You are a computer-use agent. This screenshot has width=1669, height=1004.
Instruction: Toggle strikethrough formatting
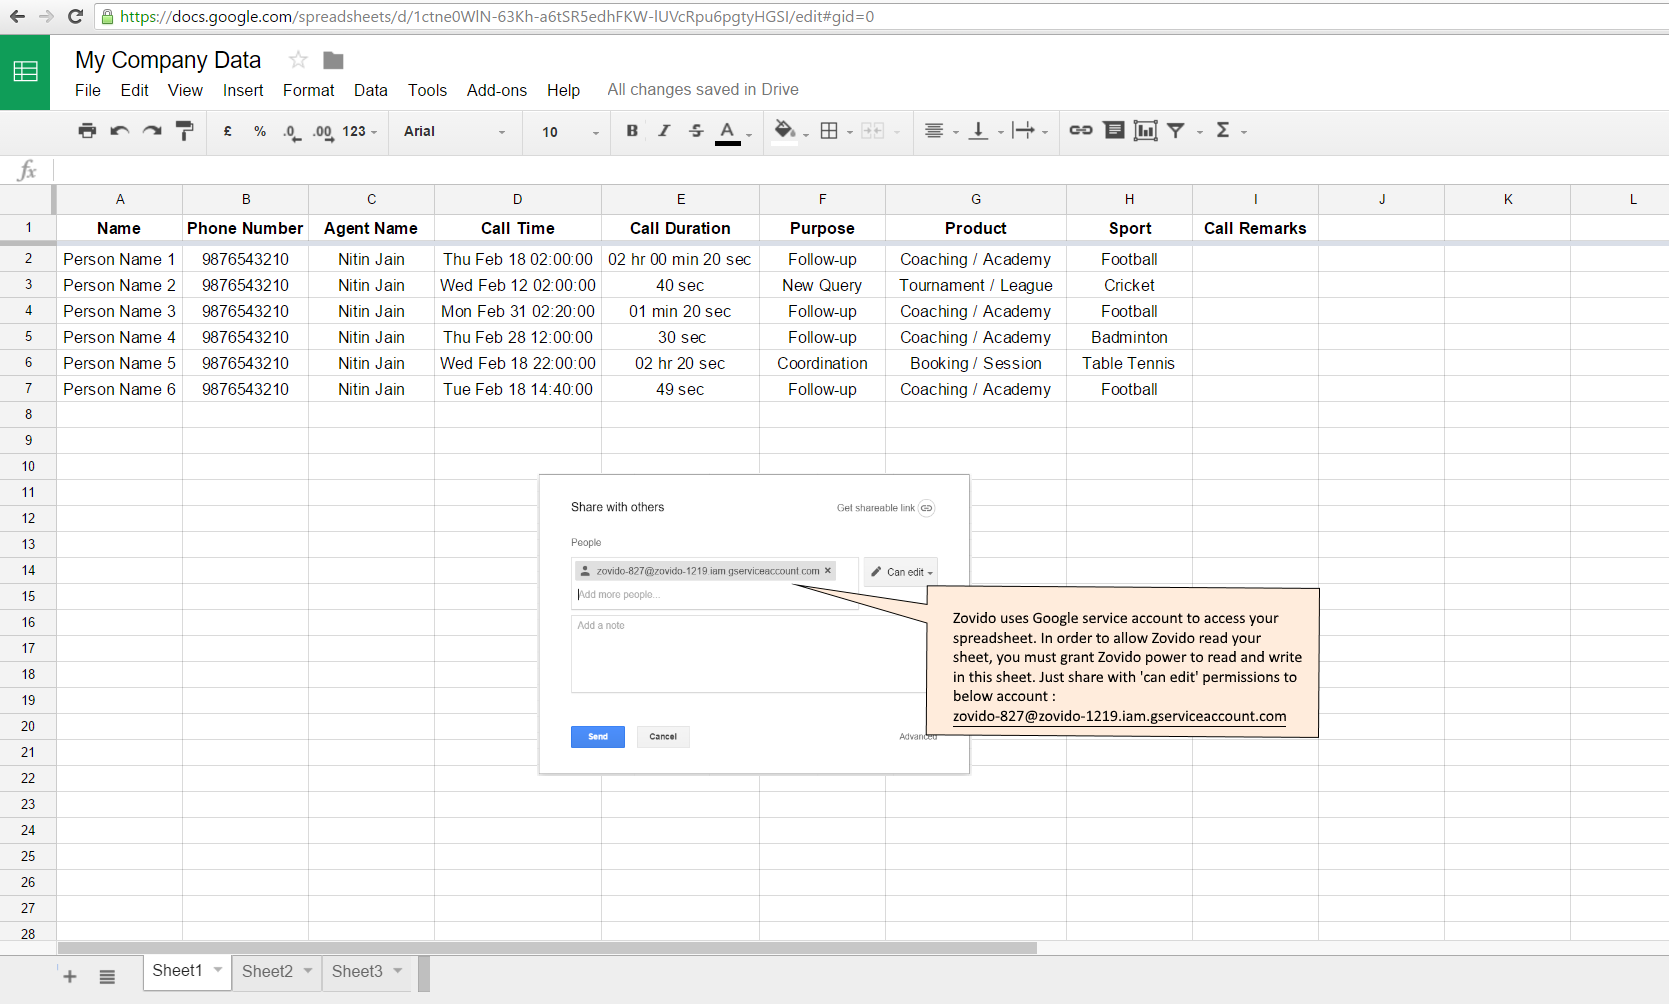tap(696, 131)
